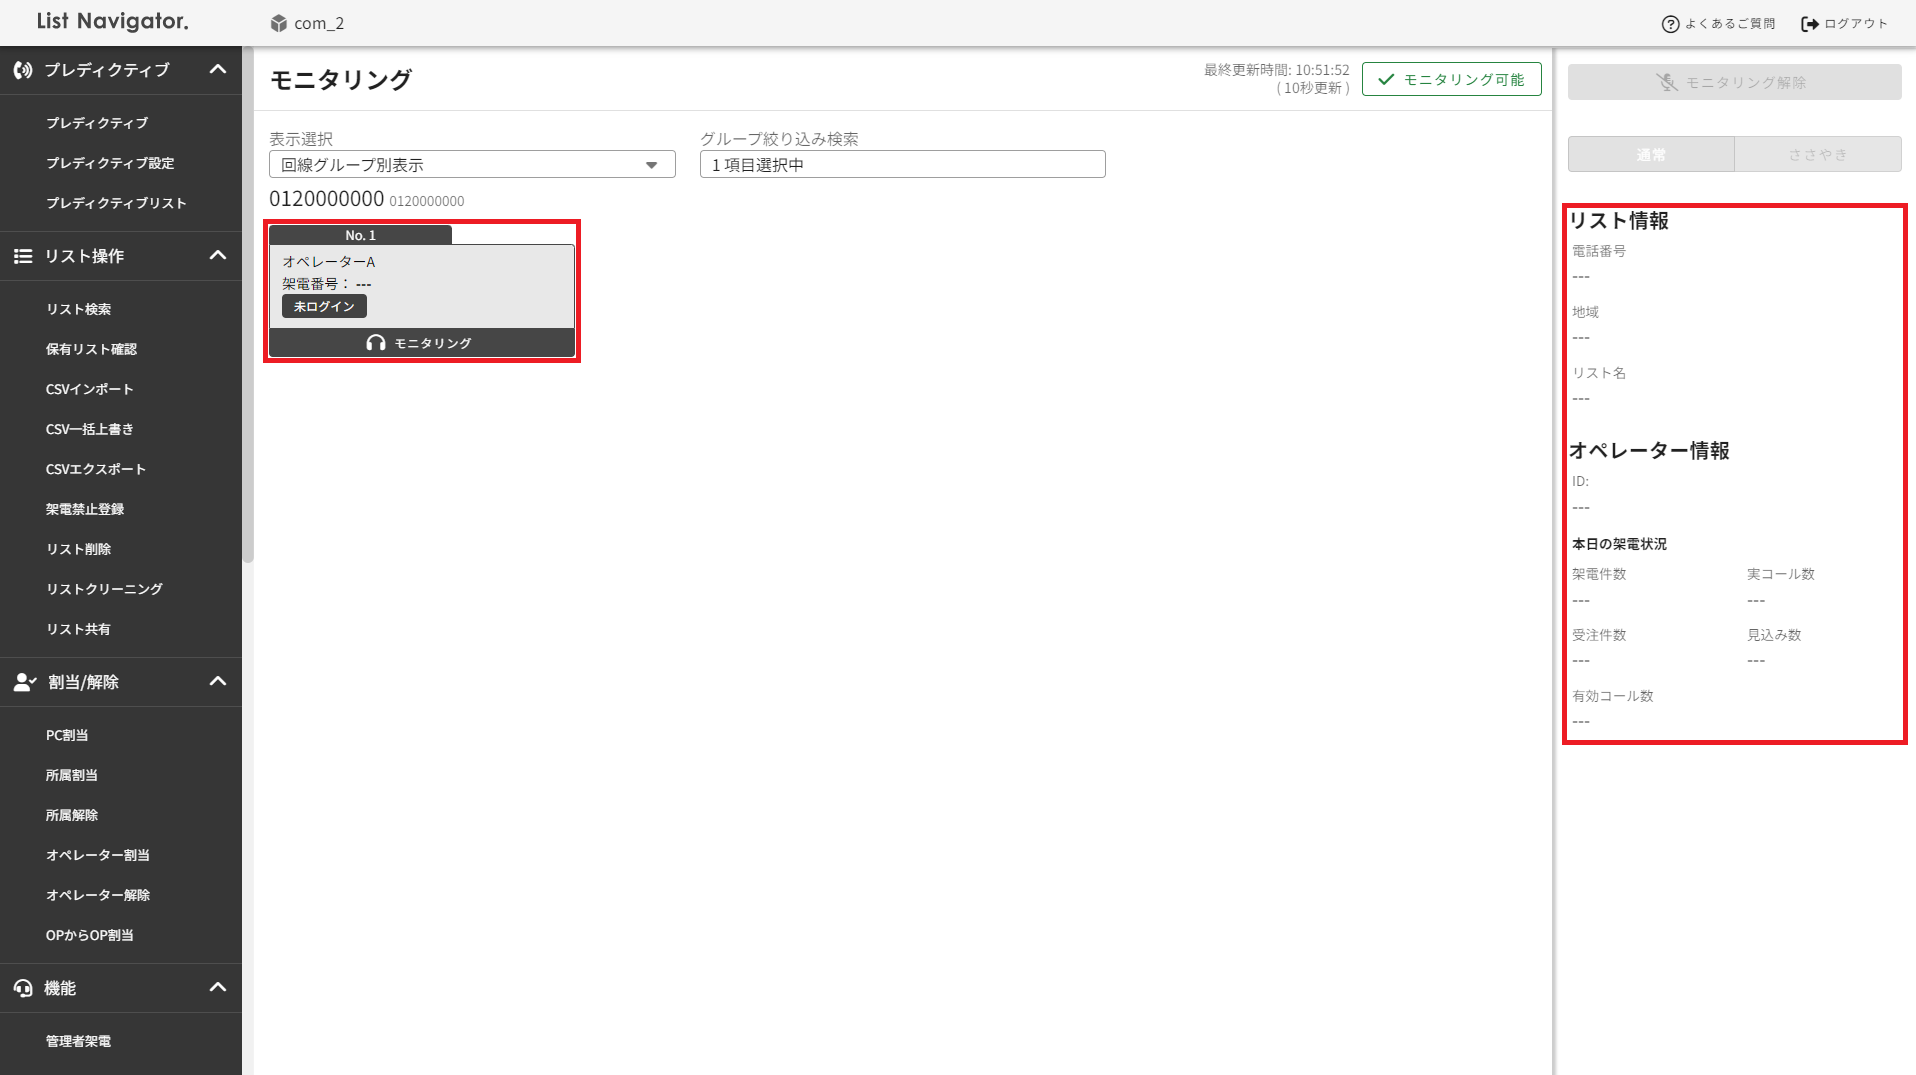The image size is (1916, 1075).
Task: Click the logout arrow icon
Action: click(1809, 24)
